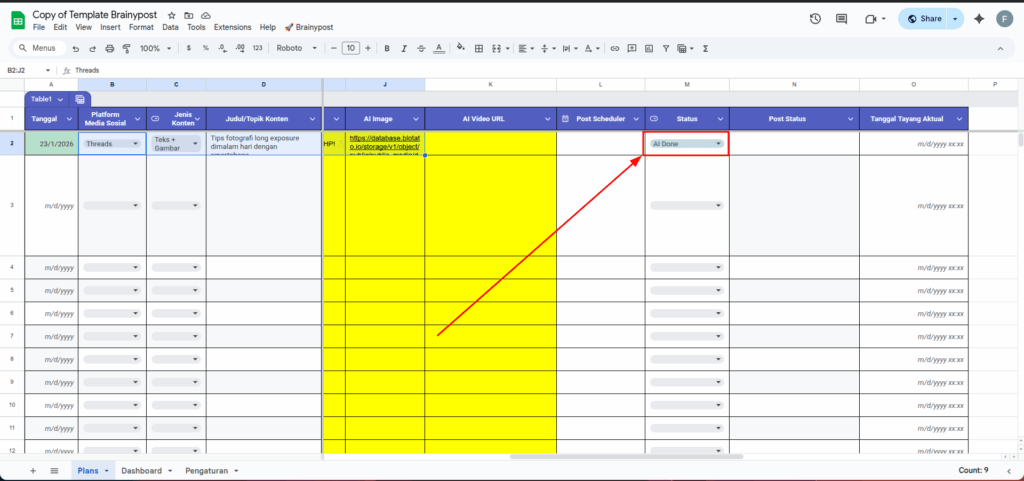Expand the AI Done status dropdown

(718, 144)
